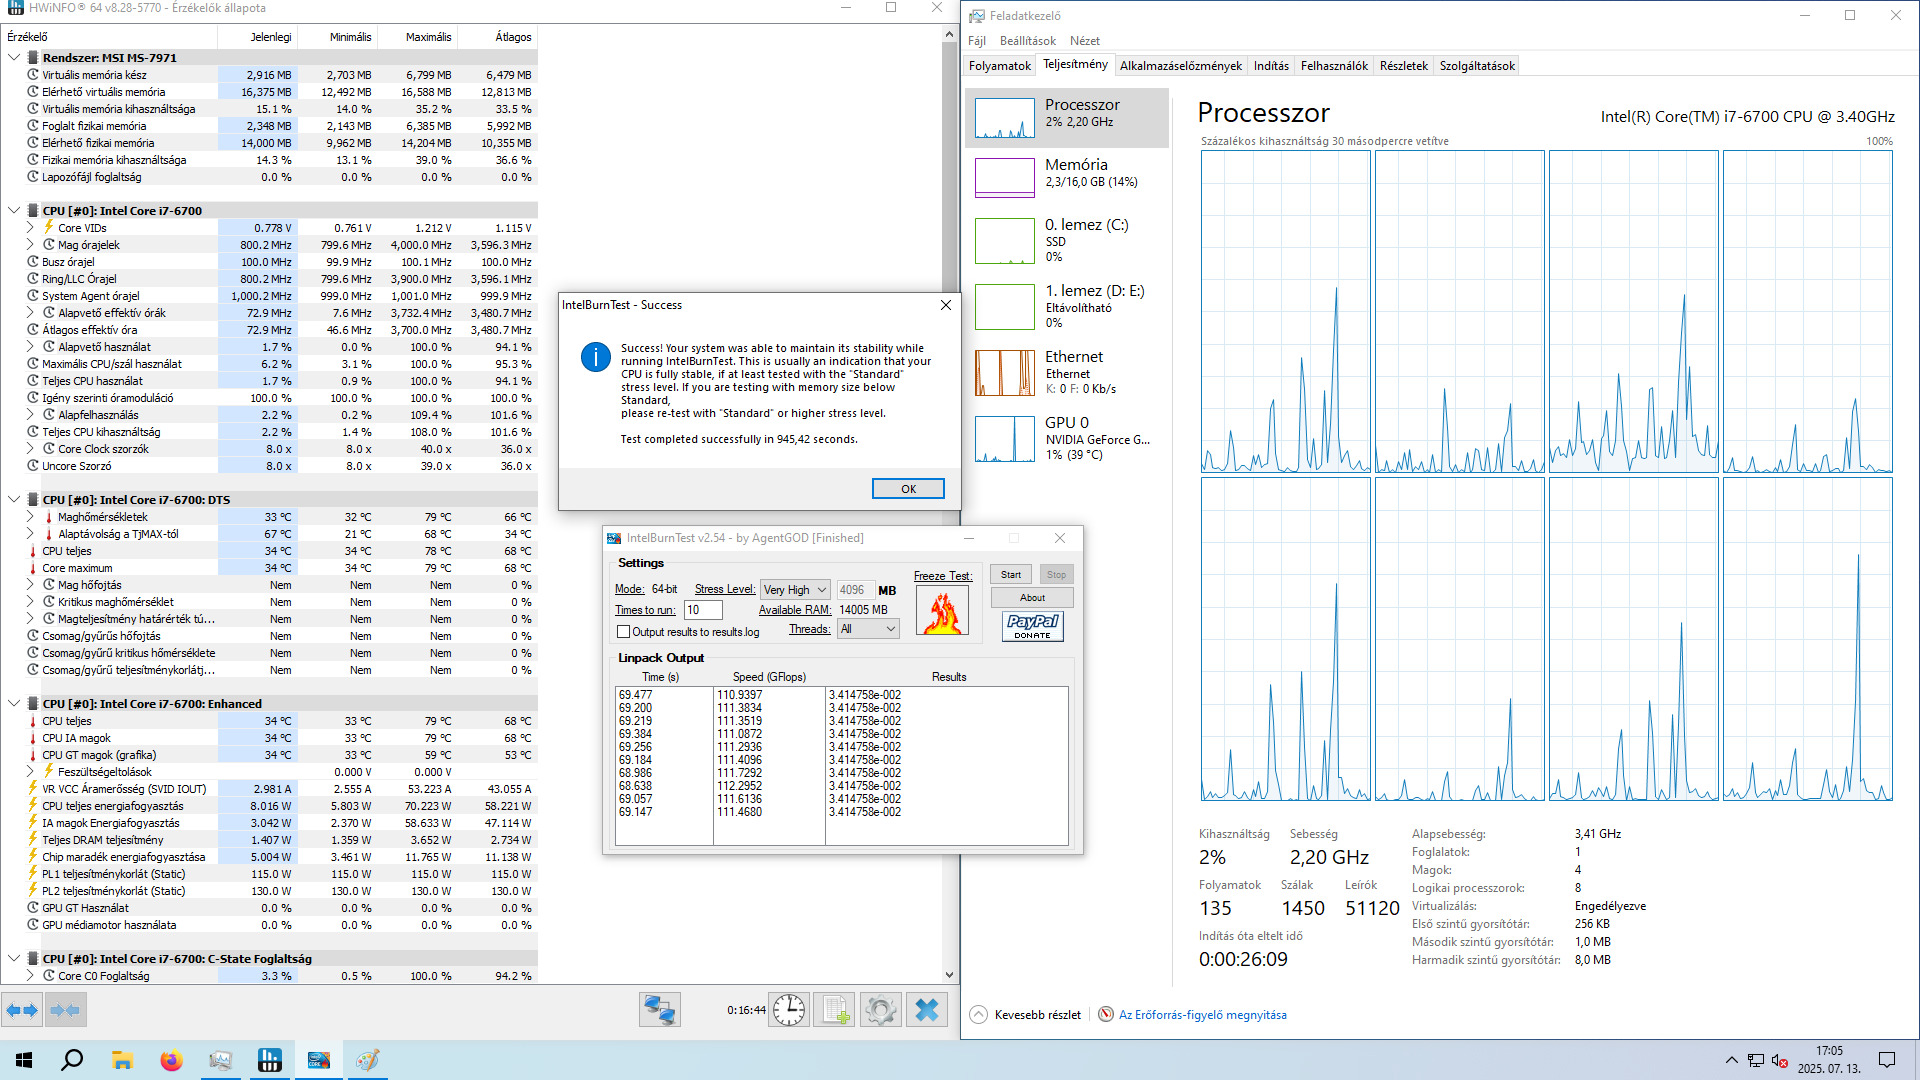Close sensors with blue X icon
The height and width of the screenshot is (1080, 1920).
(927, 1010)
